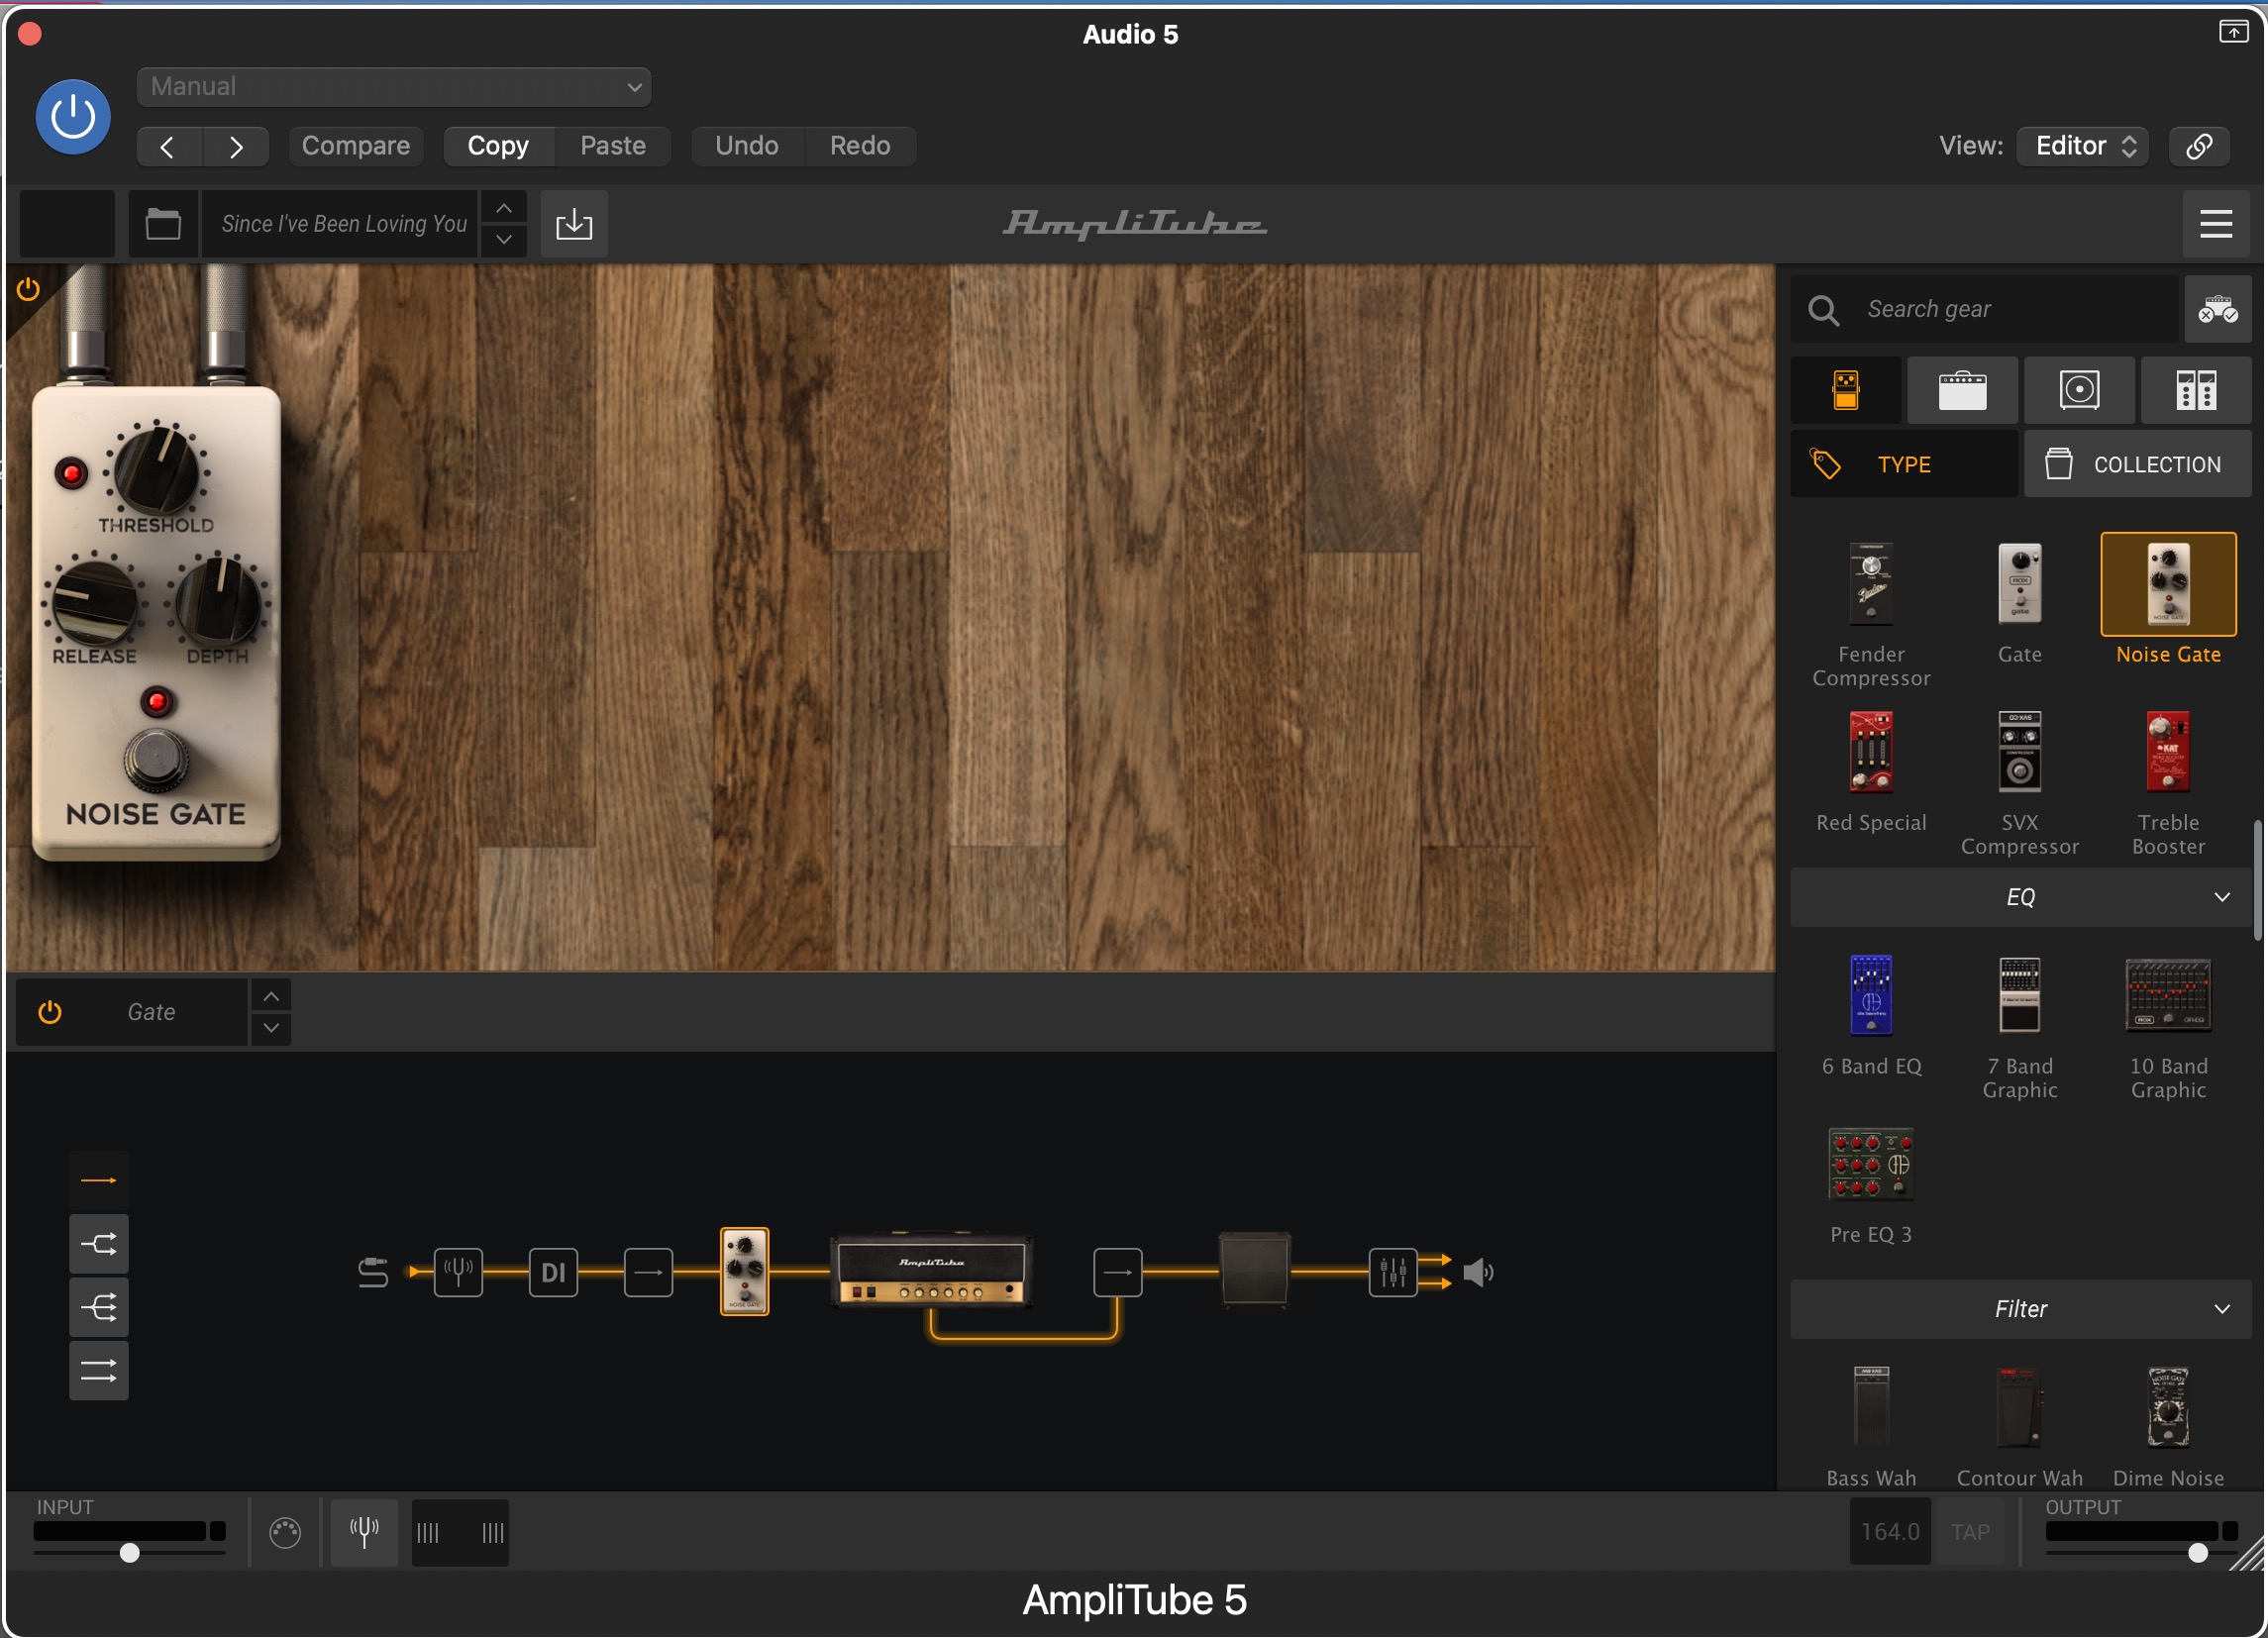
Task: Switch to the COLLECTION filter tab
Action: coord(2138,465)
